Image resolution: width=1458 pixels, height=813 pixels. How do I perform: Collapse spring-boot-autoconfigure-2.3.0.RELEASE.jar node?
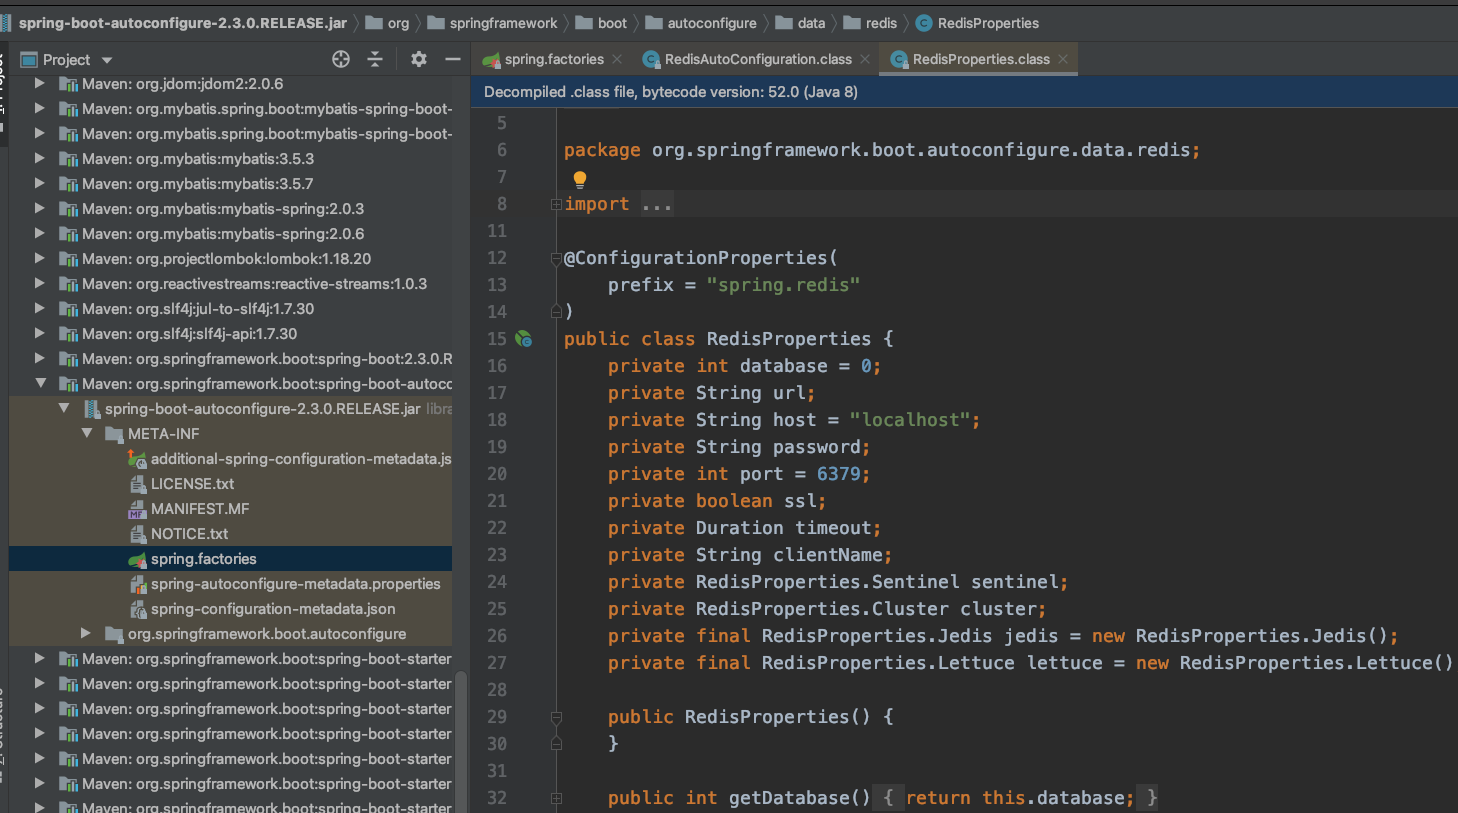click(64, 409)
